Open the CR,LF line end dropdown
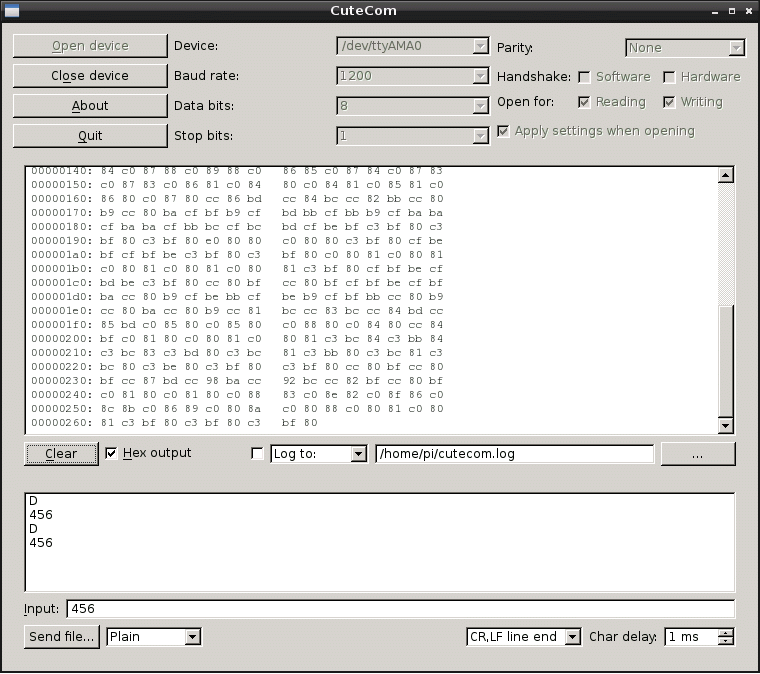The height and width of the screenshot is (674, 760). (572, 637)
